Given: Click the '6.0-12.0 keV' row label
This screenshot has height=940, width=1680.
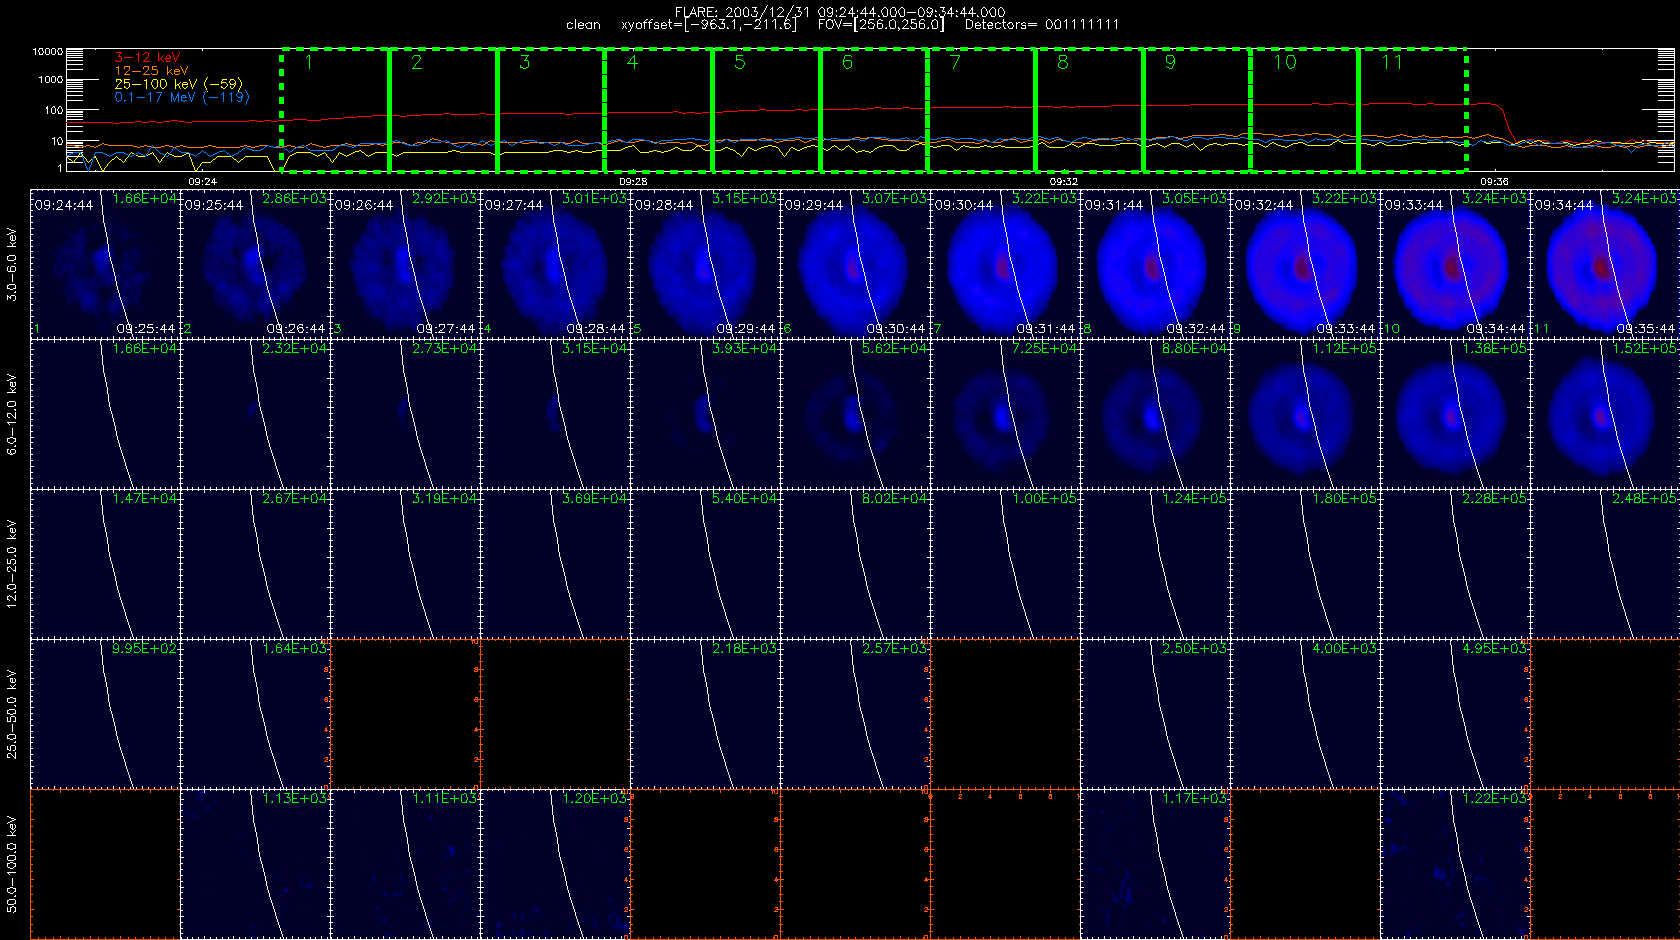Looking at the screenshot, I should pos(12,414).
